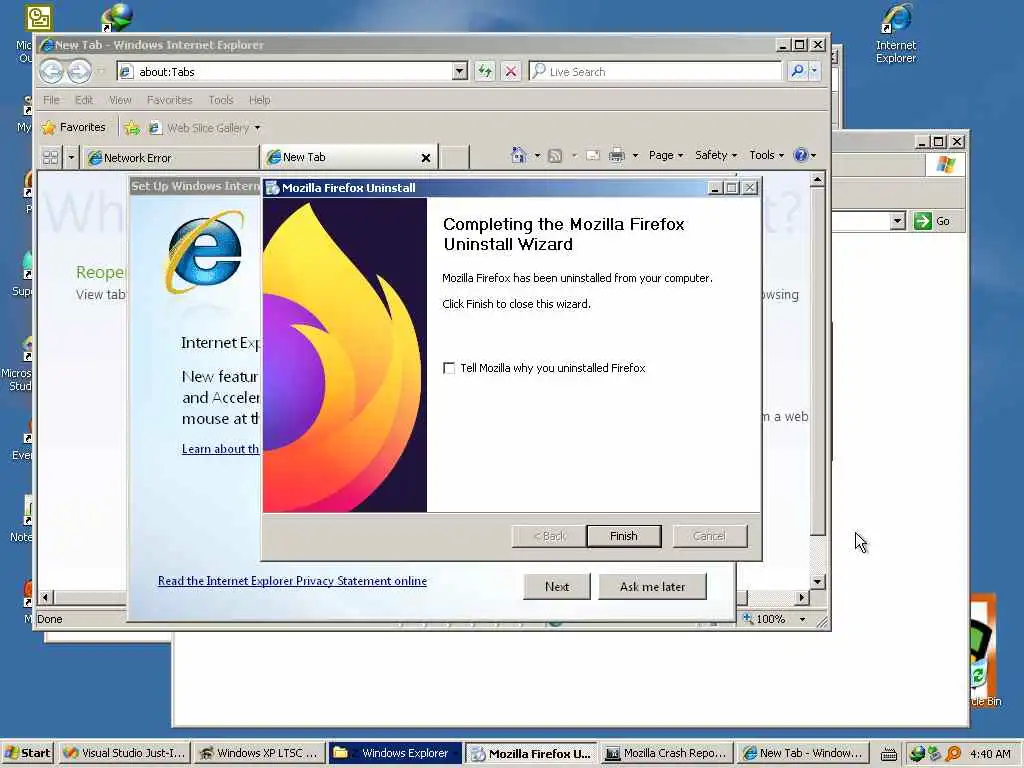Expand Explorer window address dropdown
1024x768 pixels.
pos(898,221)
